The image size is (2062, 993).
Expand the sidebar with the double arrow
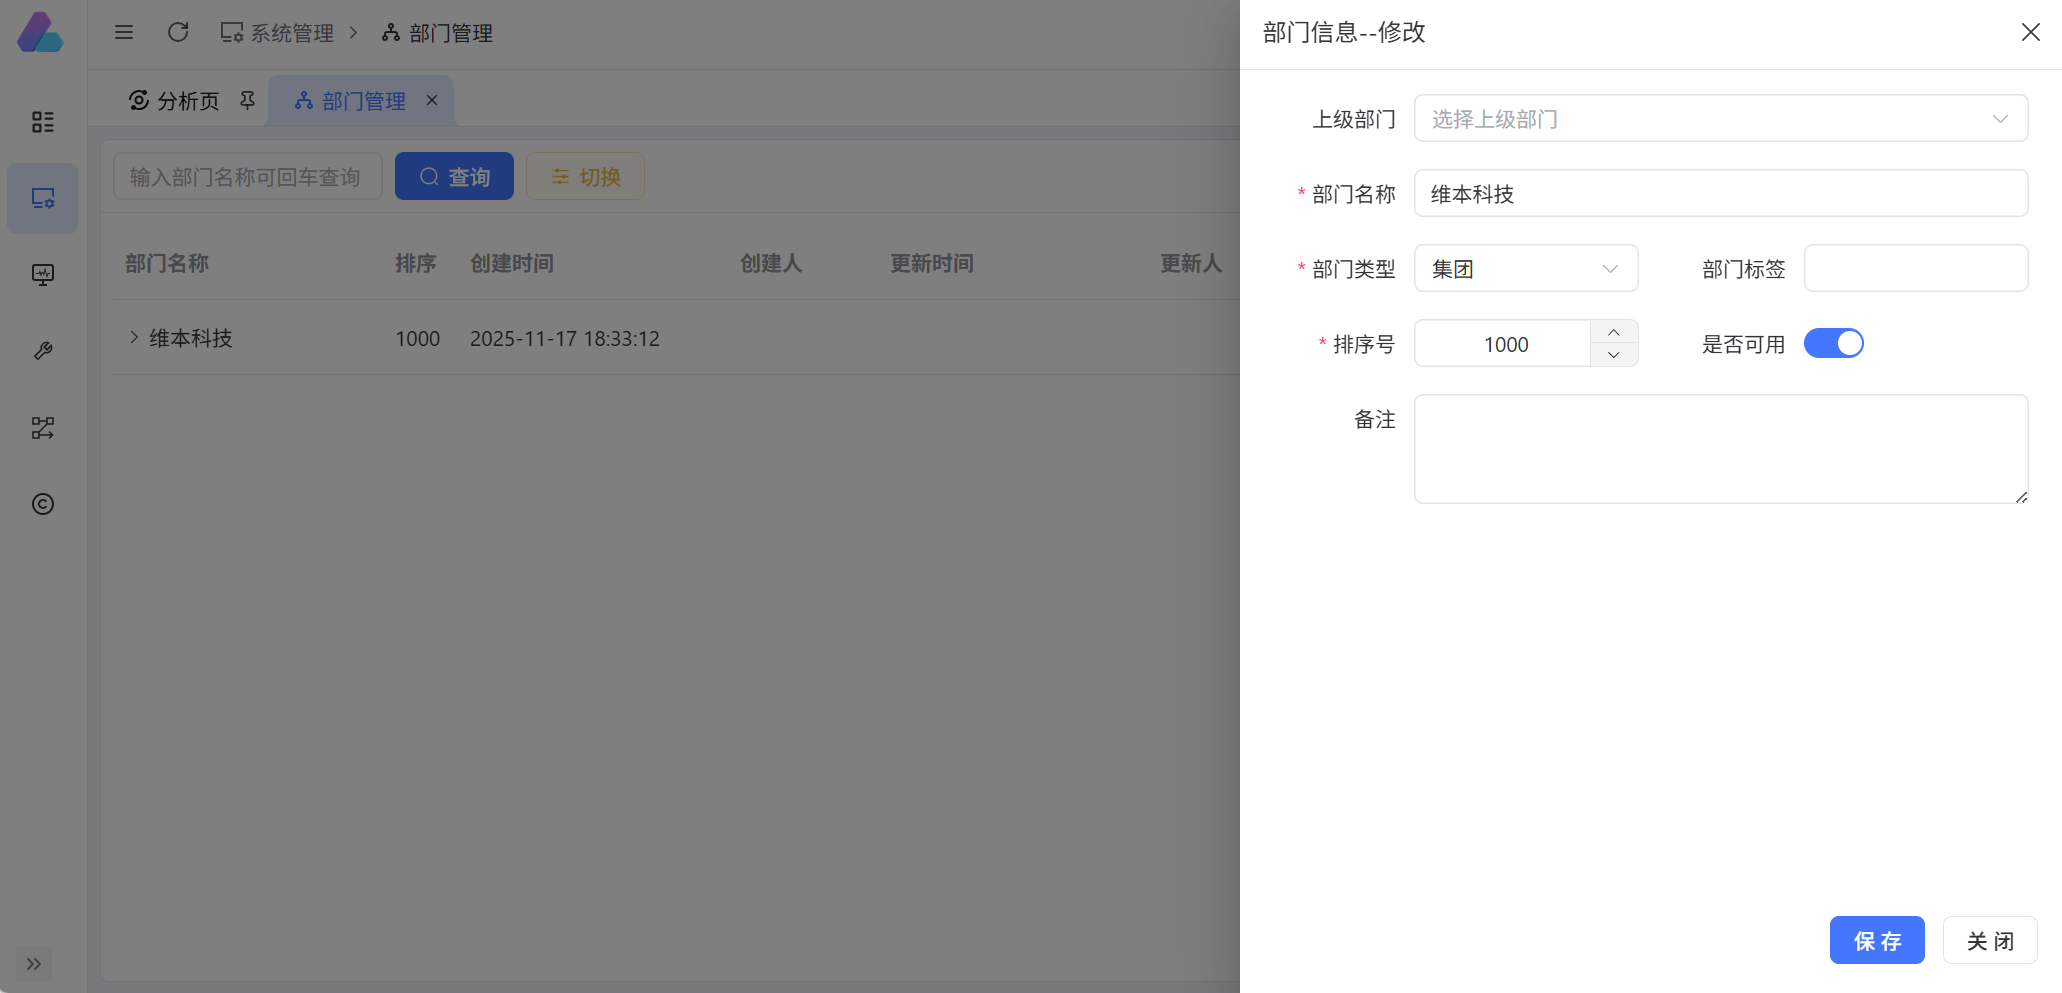pos(34,964)
